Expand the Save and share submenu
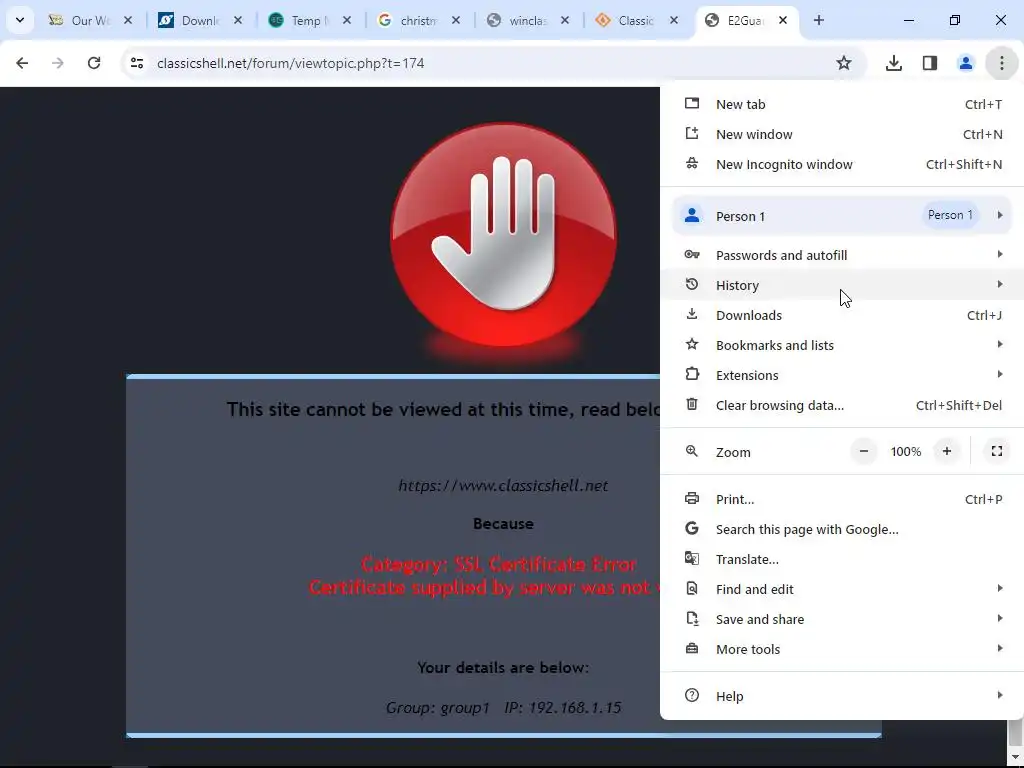 click(842, 620)
